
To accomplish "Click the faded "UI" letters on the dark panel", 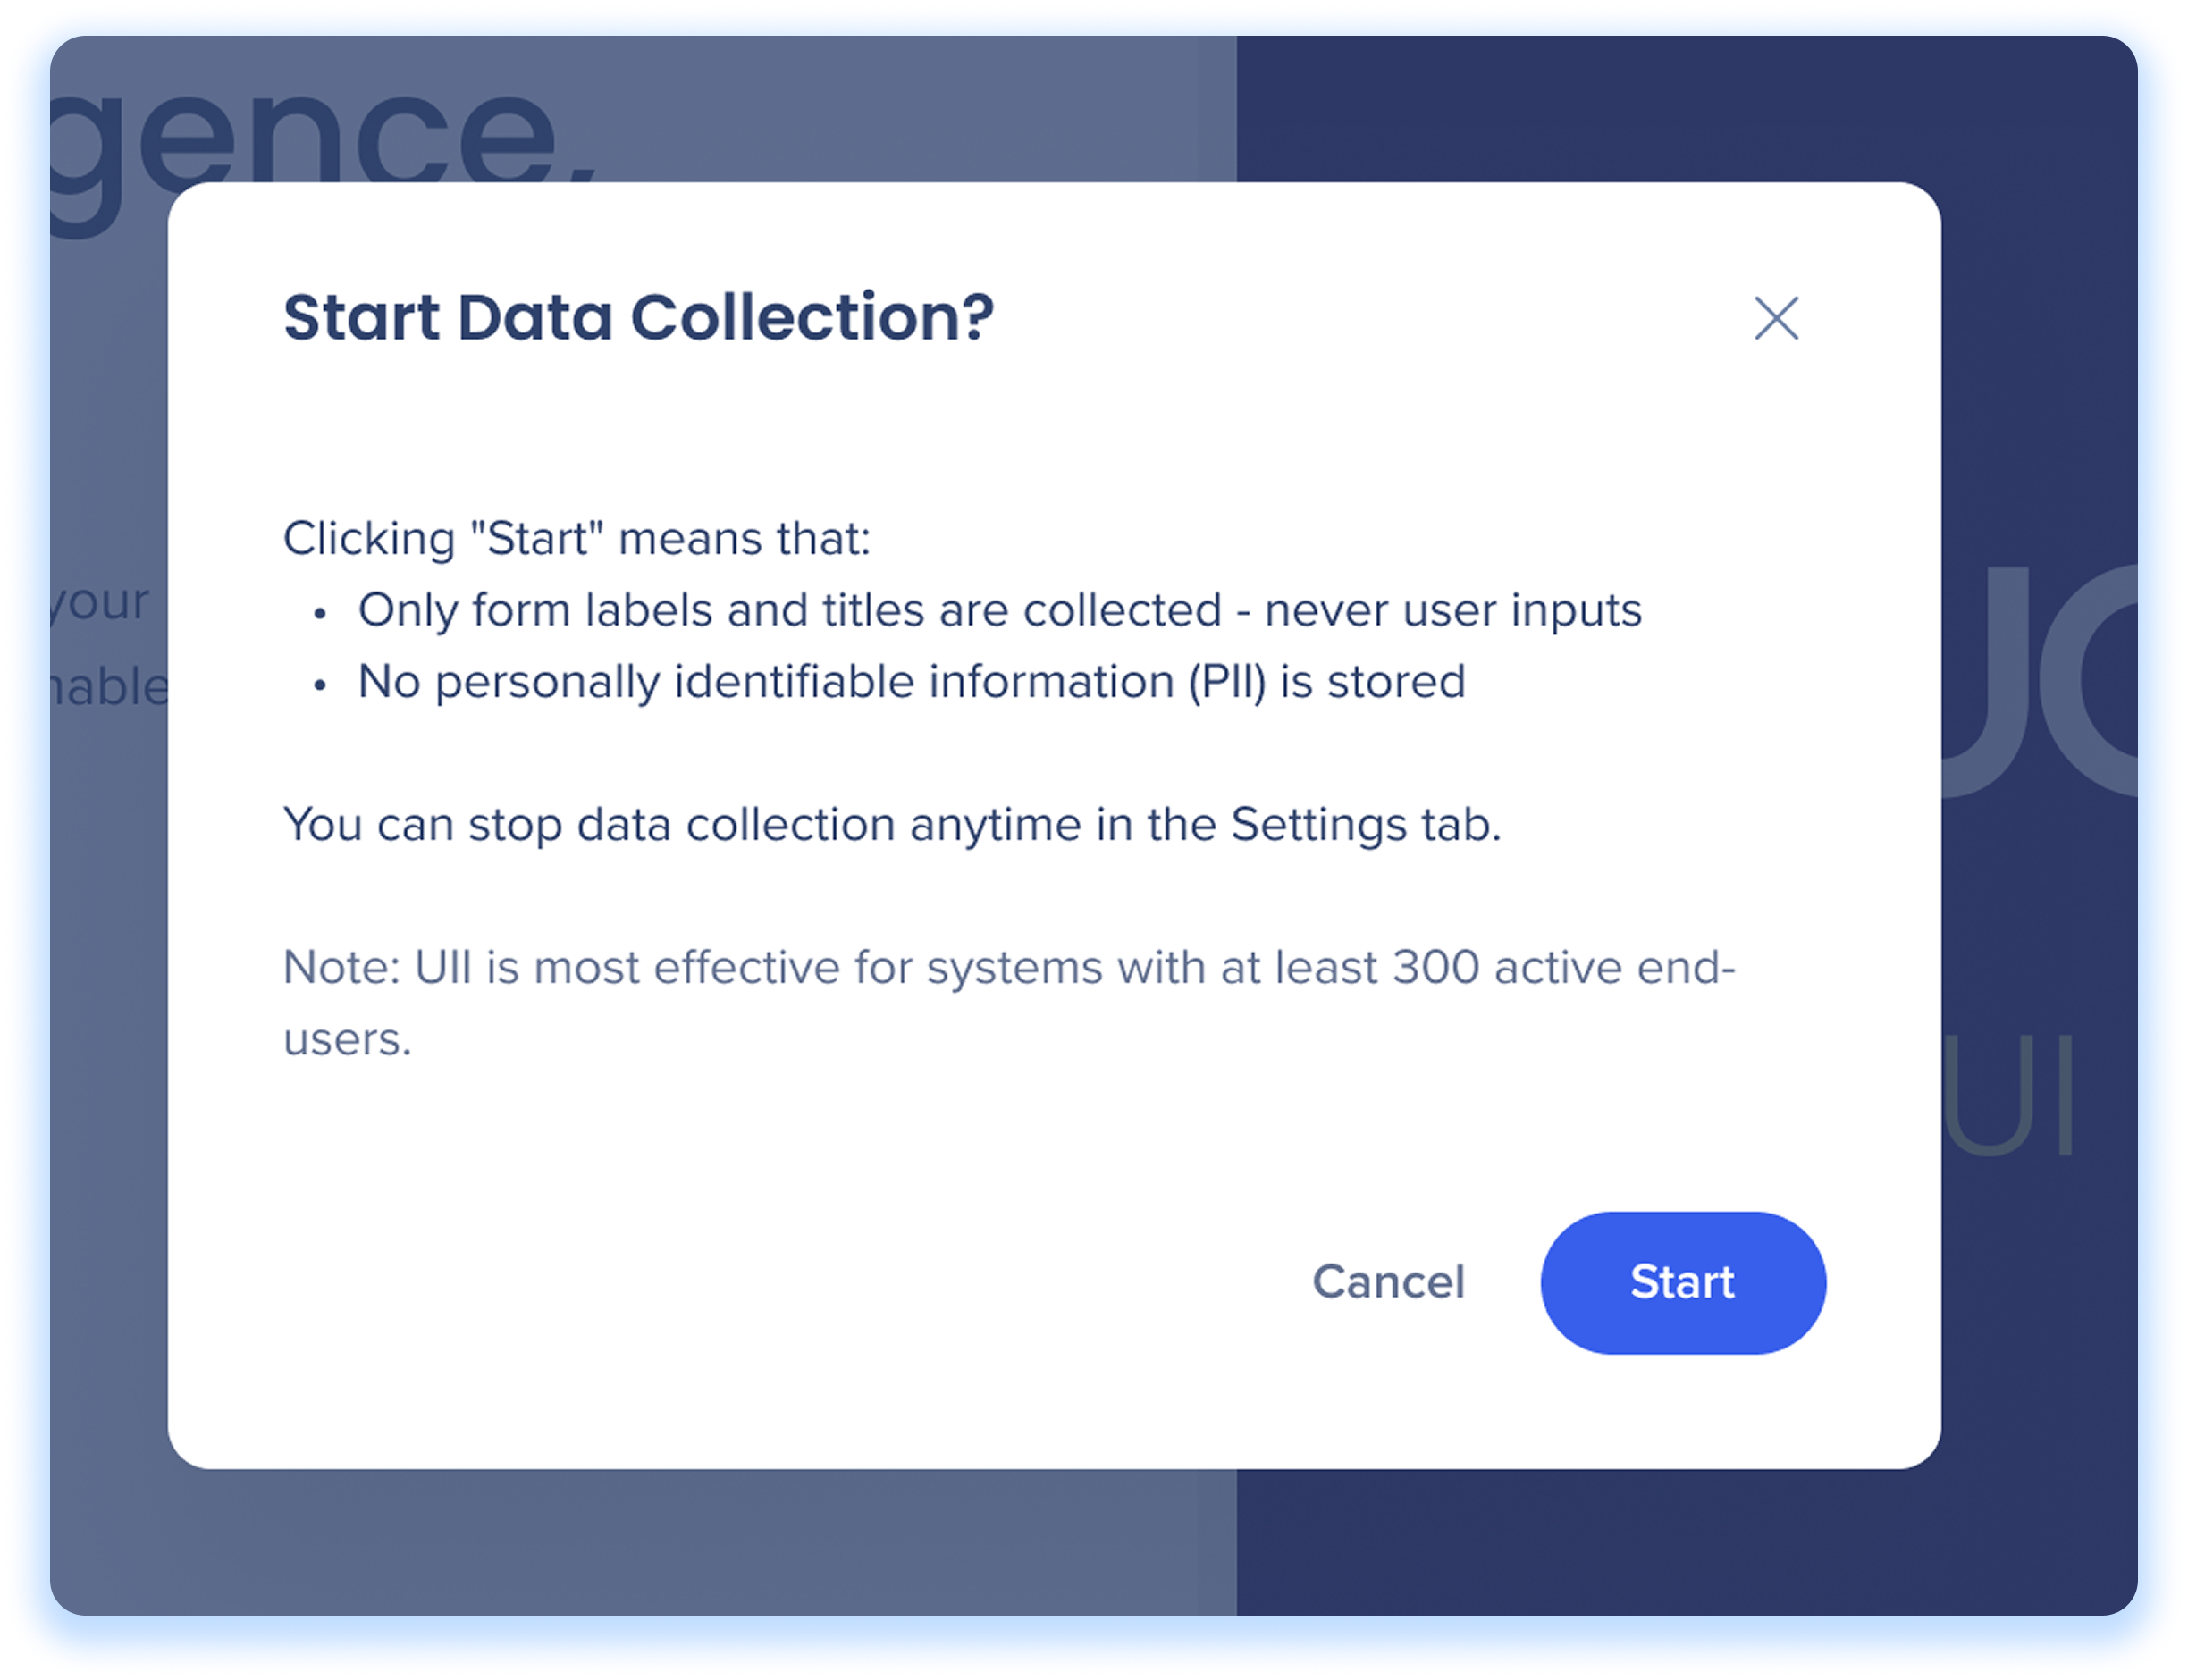I will click(x=2008, y=1095).
